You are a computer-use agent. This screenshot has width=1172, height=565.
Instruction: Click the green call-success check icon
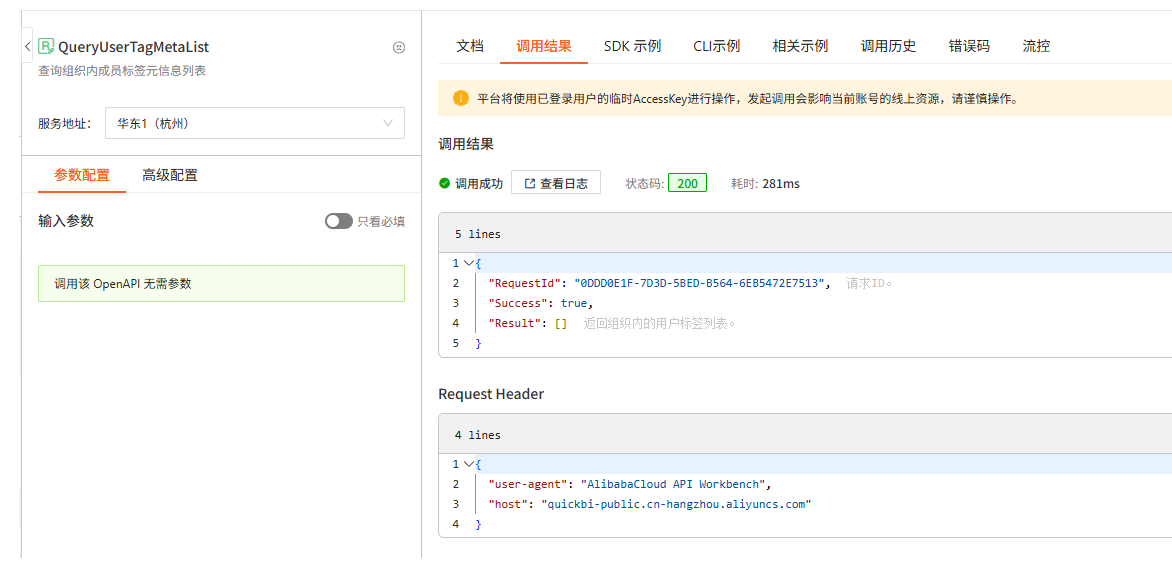tap(444, 183)
